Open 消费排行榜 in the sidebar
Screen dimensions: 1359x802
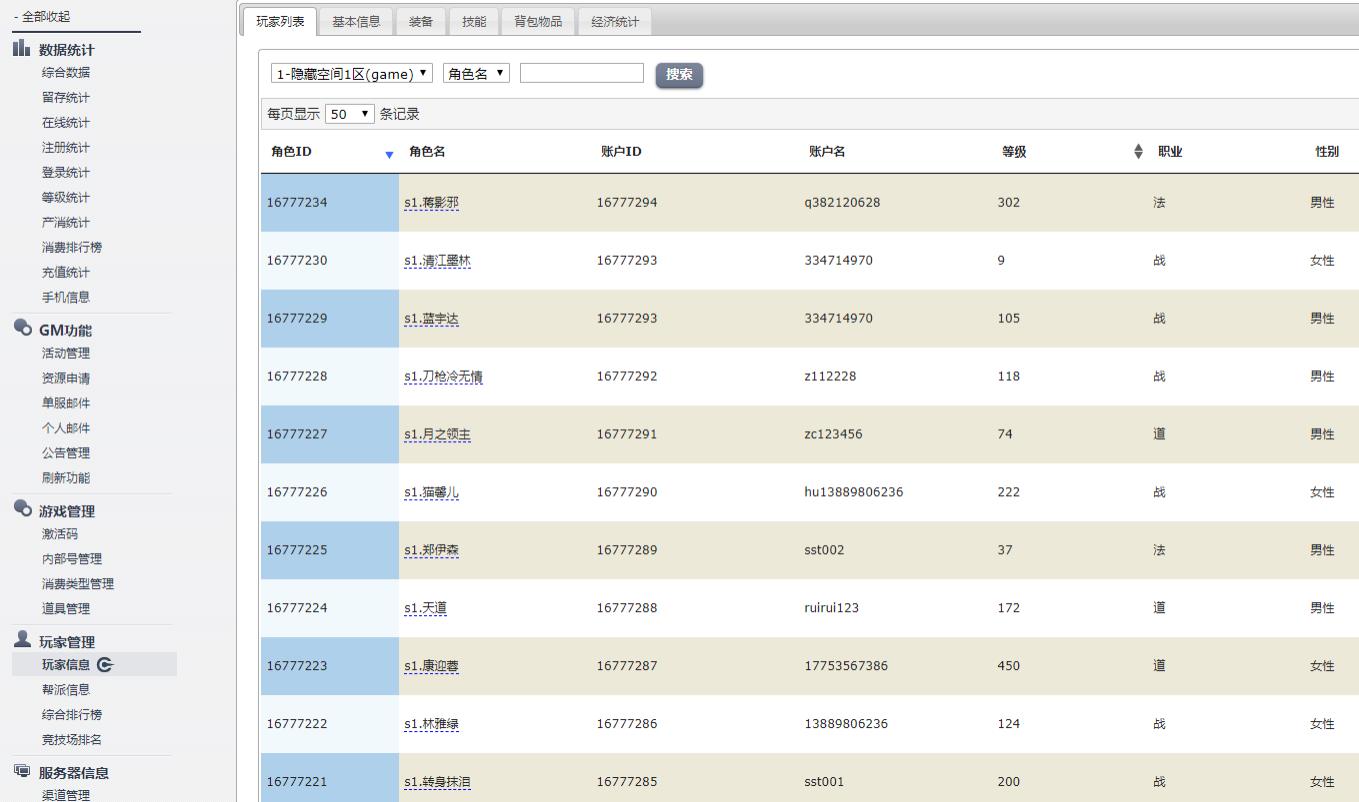72,247
